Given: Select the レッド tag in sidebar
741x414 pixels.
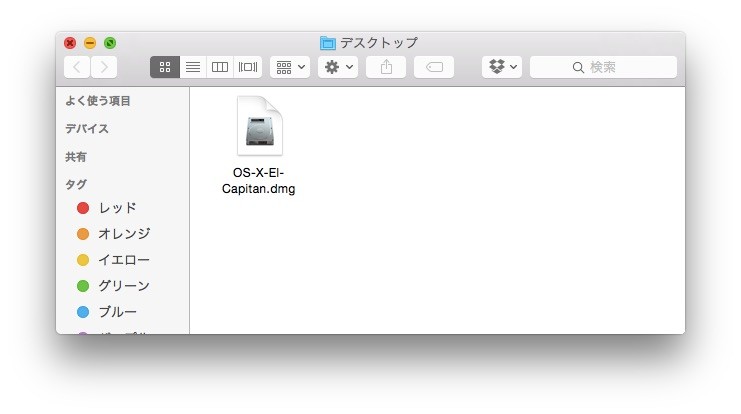Looking at the screenshot, I should [123, 208].
